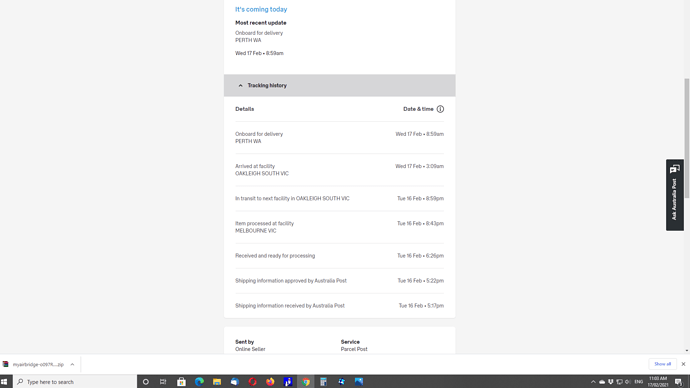Click the ENG language indicator
Screen dimensions: 690x388
(x=639, y=382)
